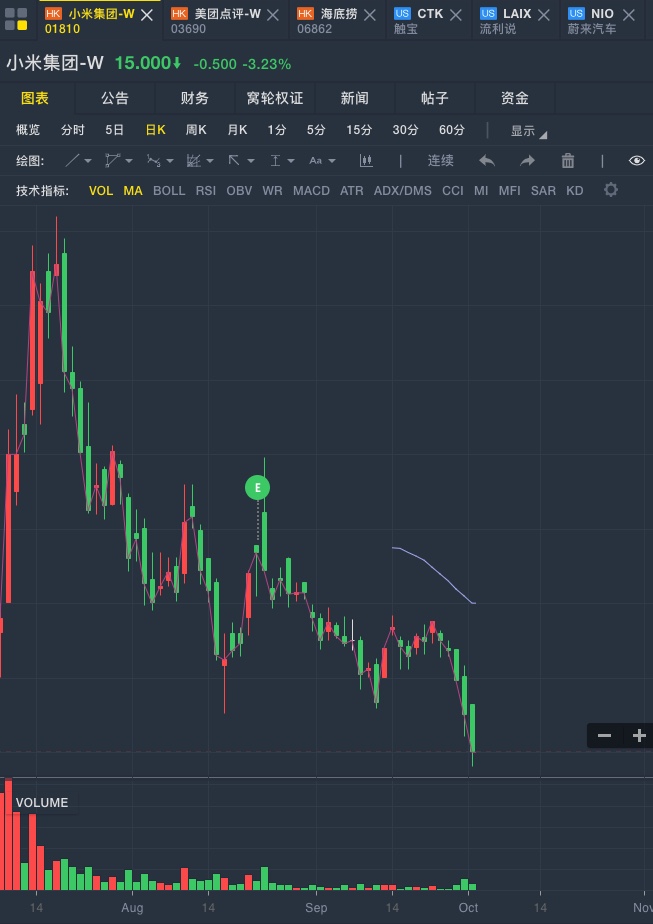Select the 月K monthly candlestick period

pyautogui.click(x=238, y=130)
